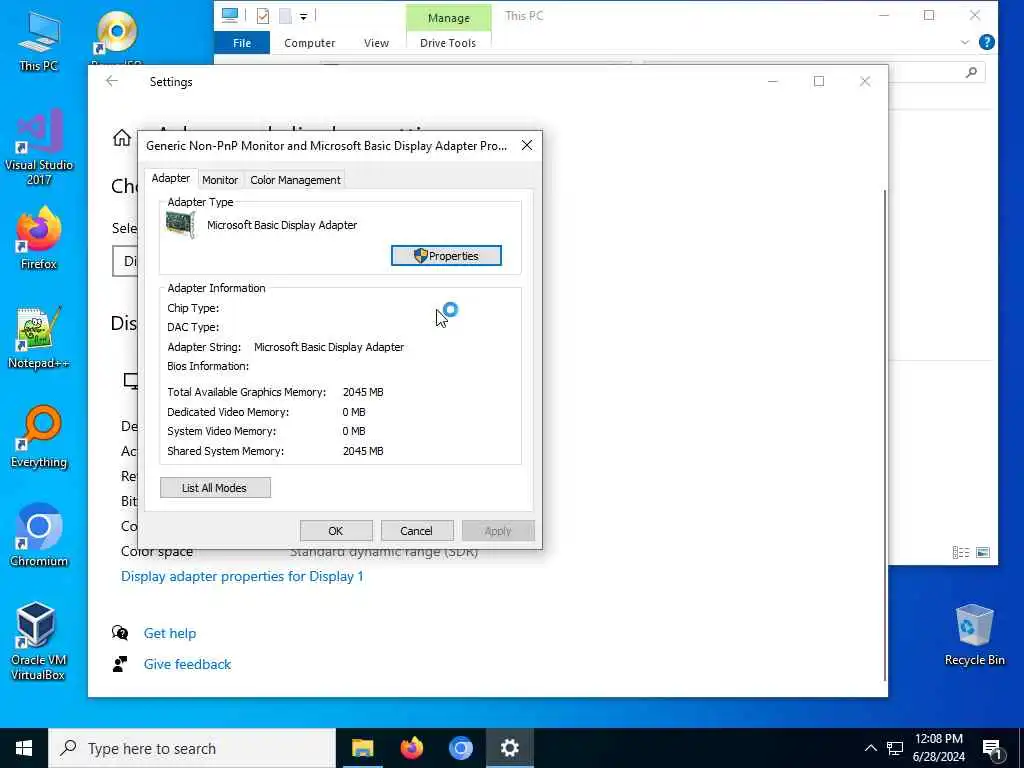Open the This PC desktop icon
Viewport: 1024px width, 768px height.
click(x=39, y=41)
